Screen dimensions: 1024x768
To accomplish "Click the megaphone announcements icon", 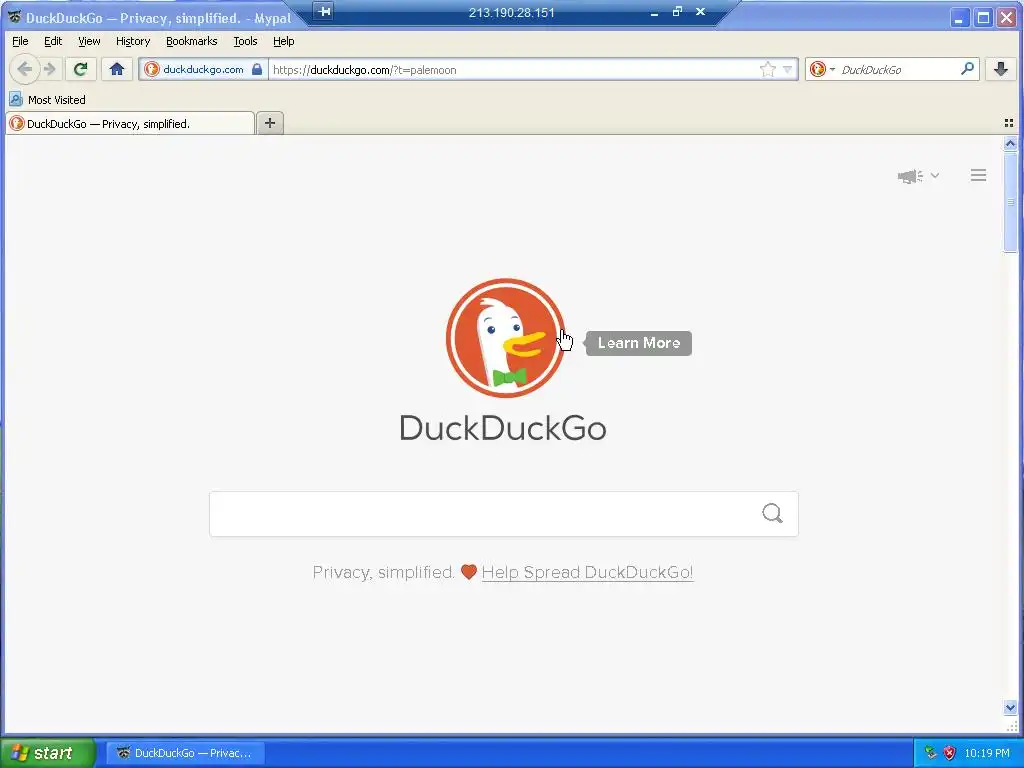I will tap(910, 176).
